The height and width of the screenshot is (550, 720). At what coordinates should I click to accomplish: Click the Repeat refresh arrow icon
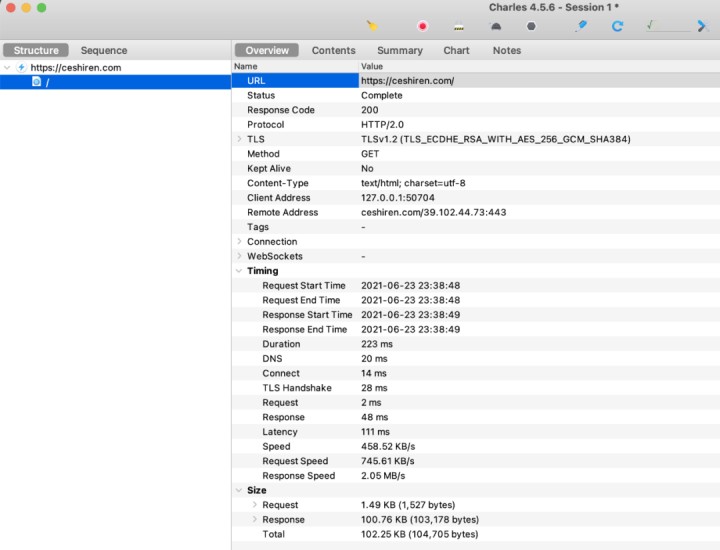point(618,26)
